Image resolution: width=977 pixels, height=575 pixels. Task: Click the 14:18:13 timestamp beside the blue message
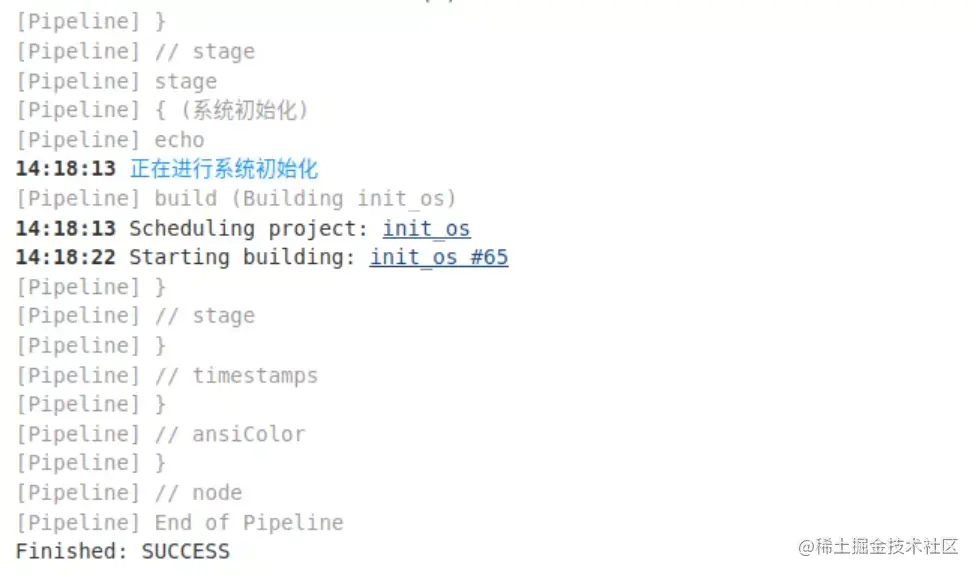click(x=65, y=169)
